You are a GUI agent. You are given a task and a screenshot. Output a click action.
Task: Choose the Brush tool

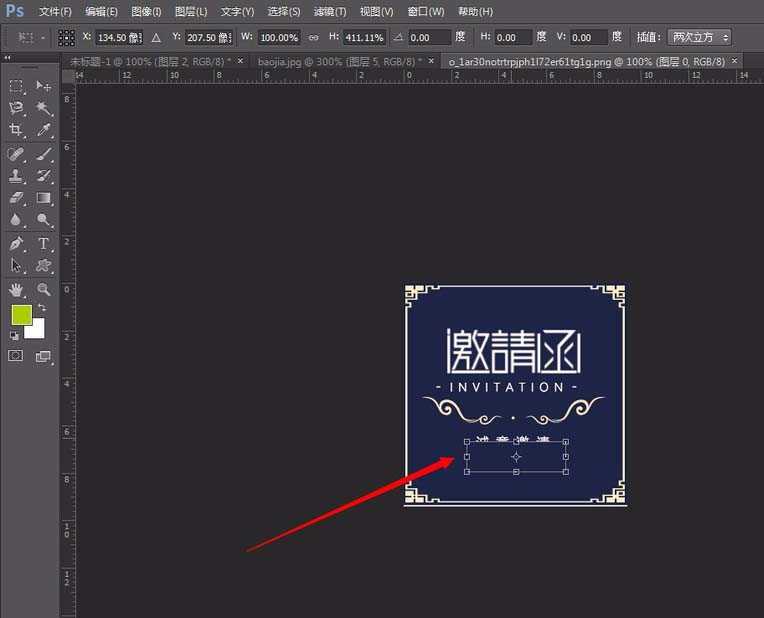click(x=44, y=154)
